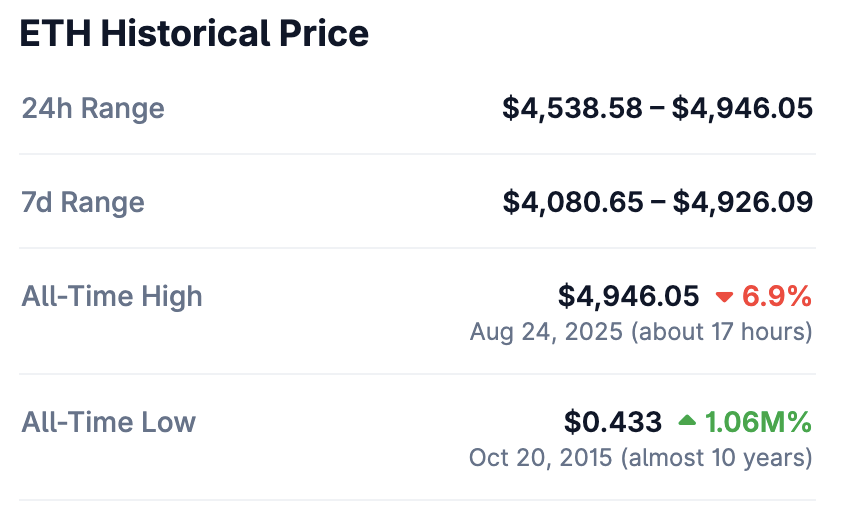The height and width of the screenshot is (516, 856).
Task: Click the green up arrow beside 1.06M%
Action: (687, 422)
